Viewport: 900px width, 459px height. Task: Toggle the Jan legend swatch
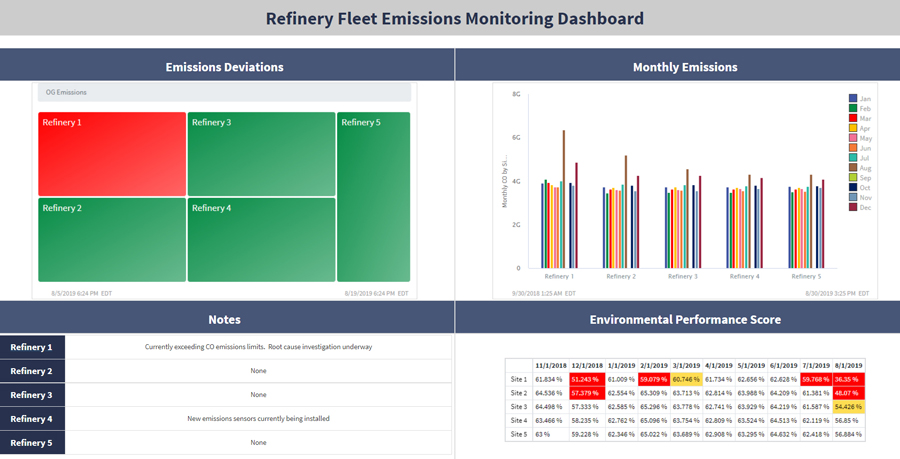[x=853, y=99]
